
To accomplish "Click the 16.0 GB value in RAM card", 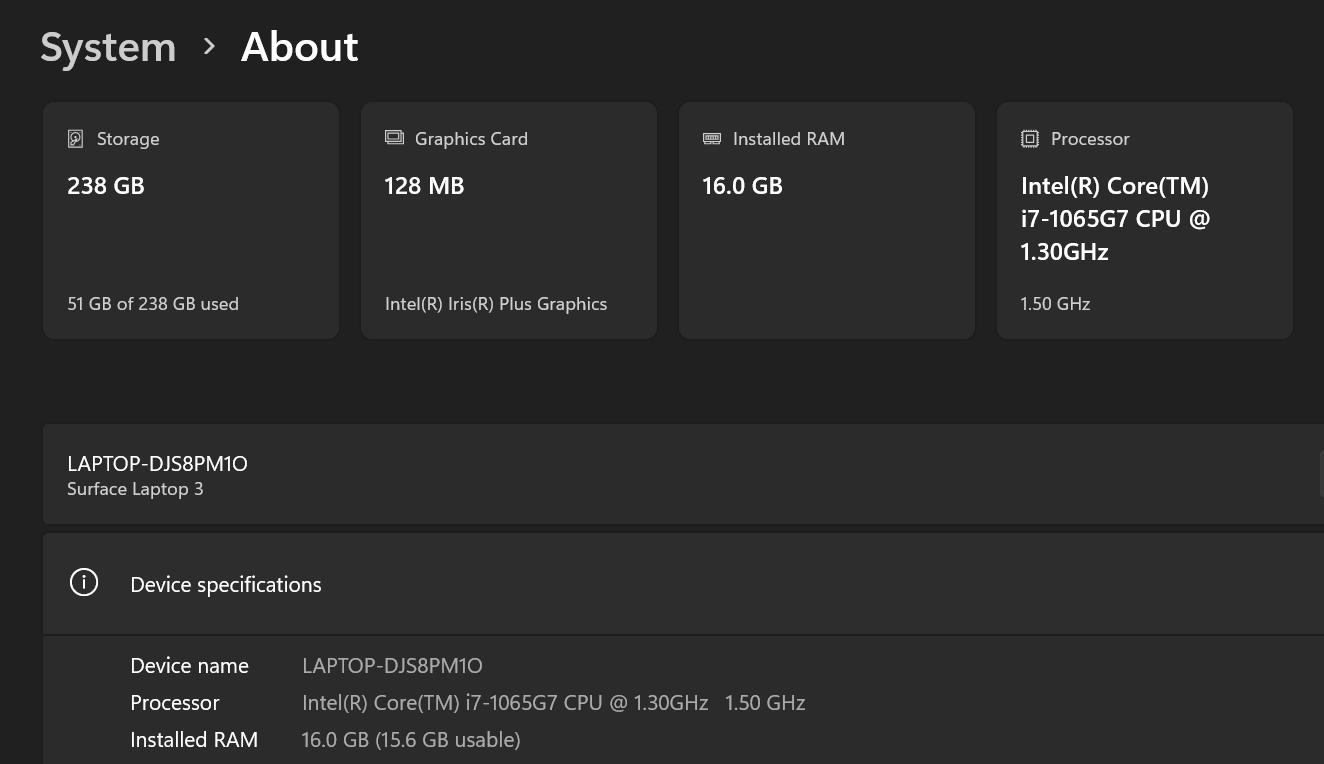I will coord(742,186).
